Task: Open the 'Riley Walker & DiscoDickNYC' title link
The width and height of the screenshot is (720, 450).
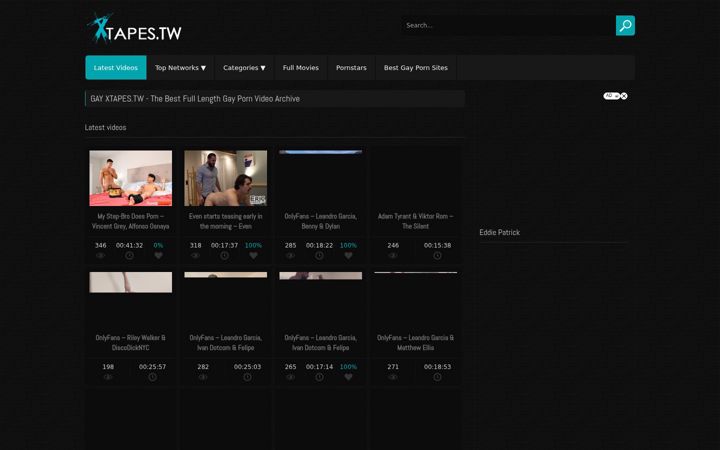Action: point(130,343)
